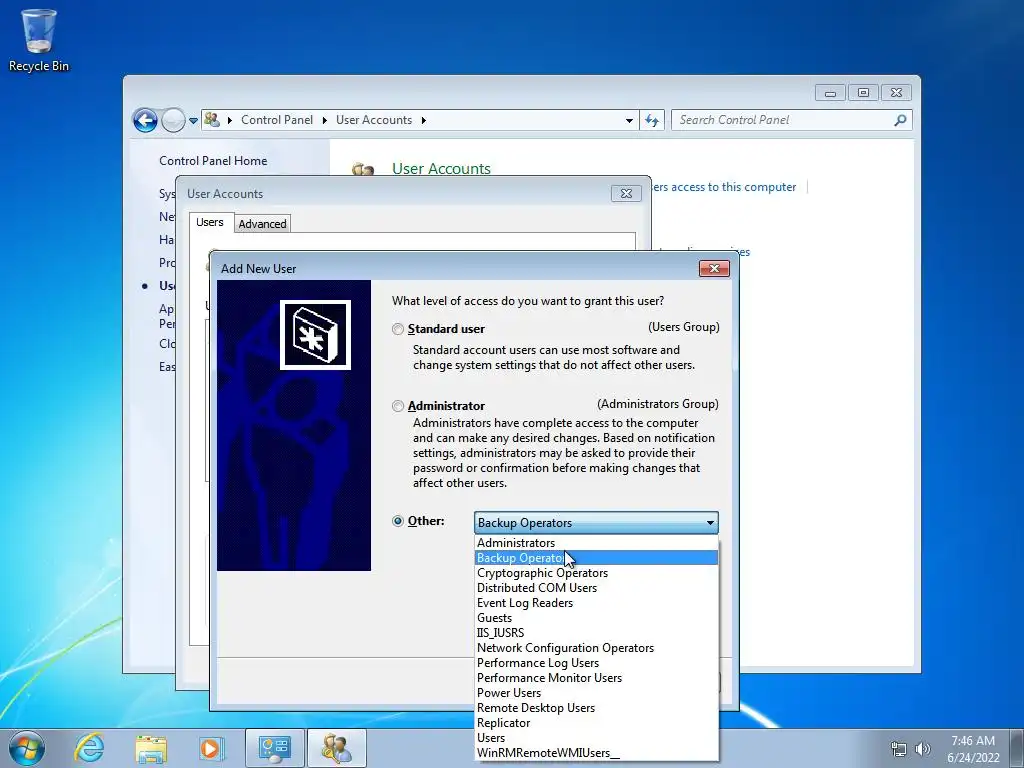Image resolution: width=1024 pixels, height=768 pixels.
Task: Launch Internet Explorer from taskbar
Action: click(89, 748)
